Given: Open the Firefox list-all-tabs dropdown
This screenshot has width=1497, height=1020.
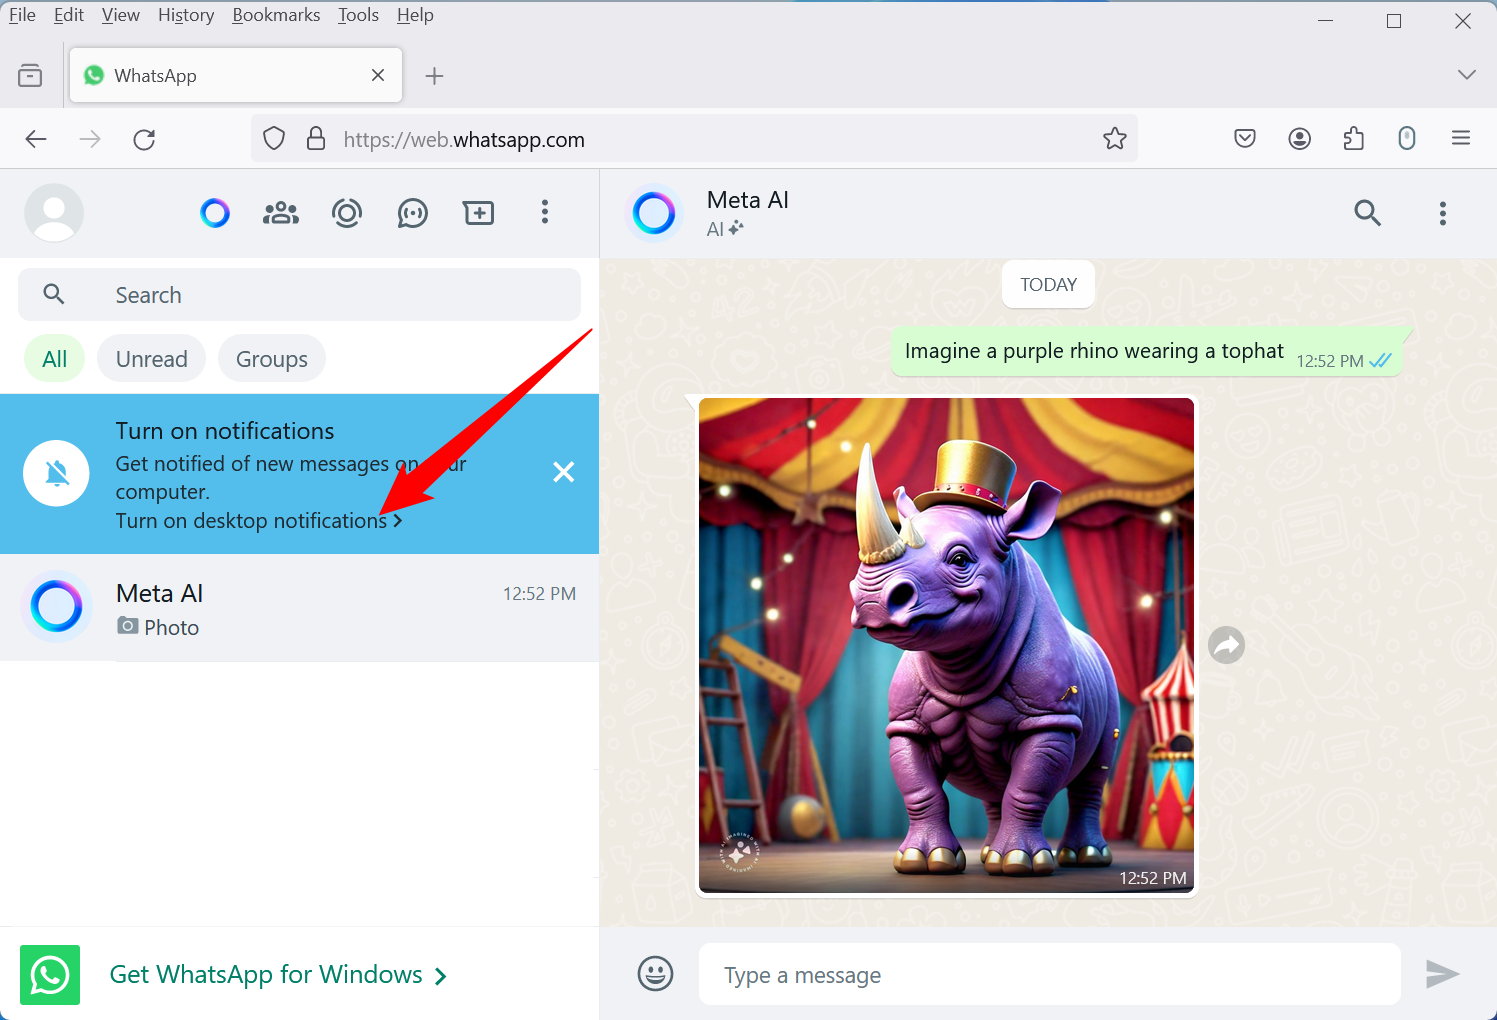Looking at the screenshot, I should [1466, 75].
